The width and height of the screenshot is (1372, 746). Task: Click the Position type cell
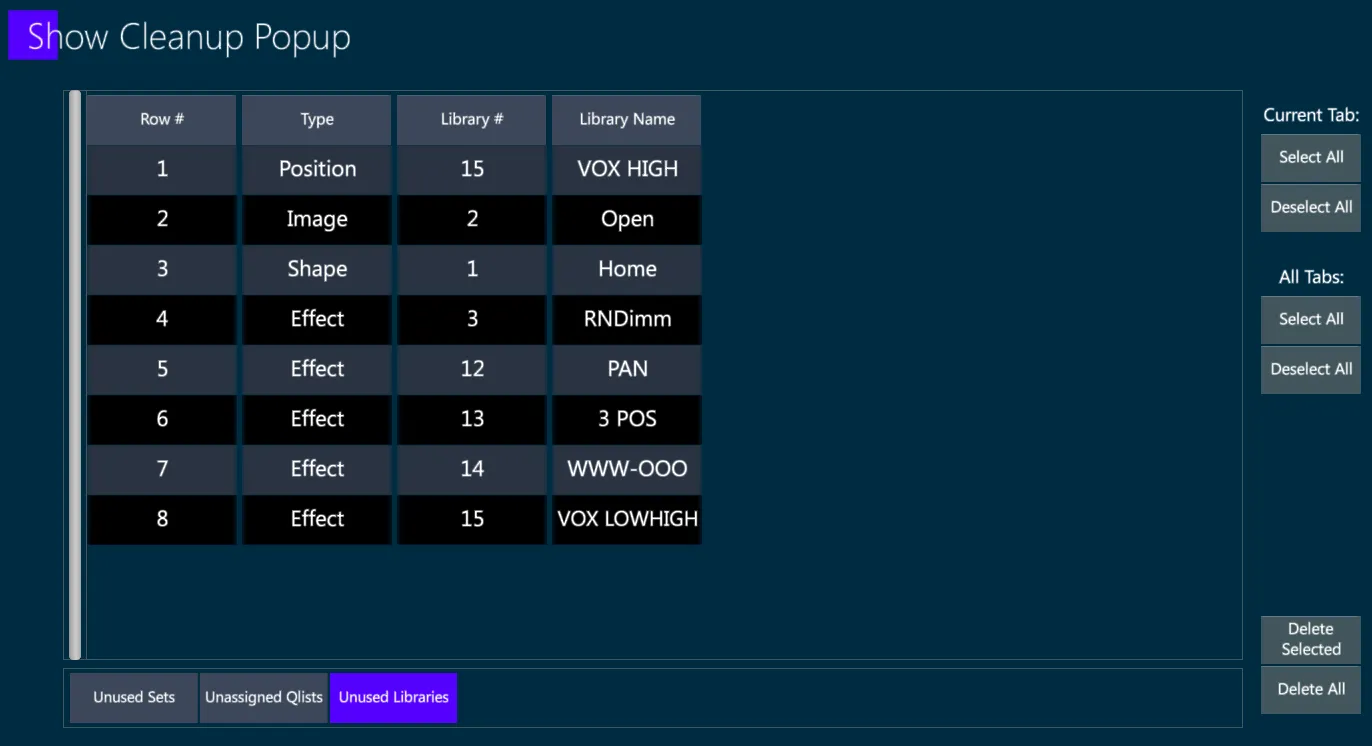coord(317,169)
